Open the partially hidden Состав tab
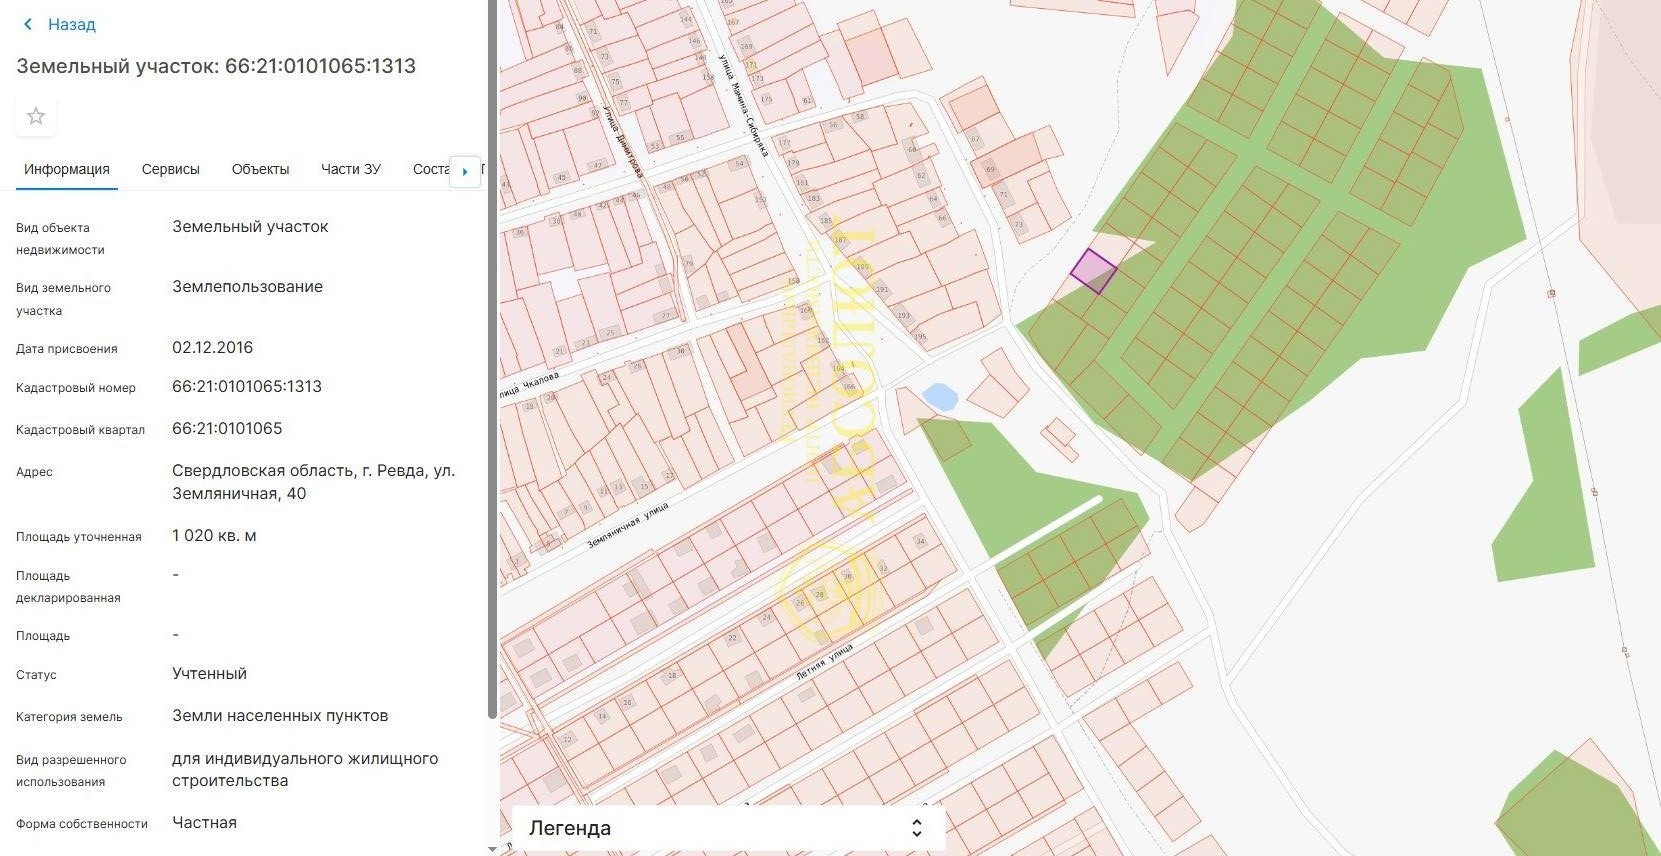Screen dimensions: 1661x856 coord(431,169)
